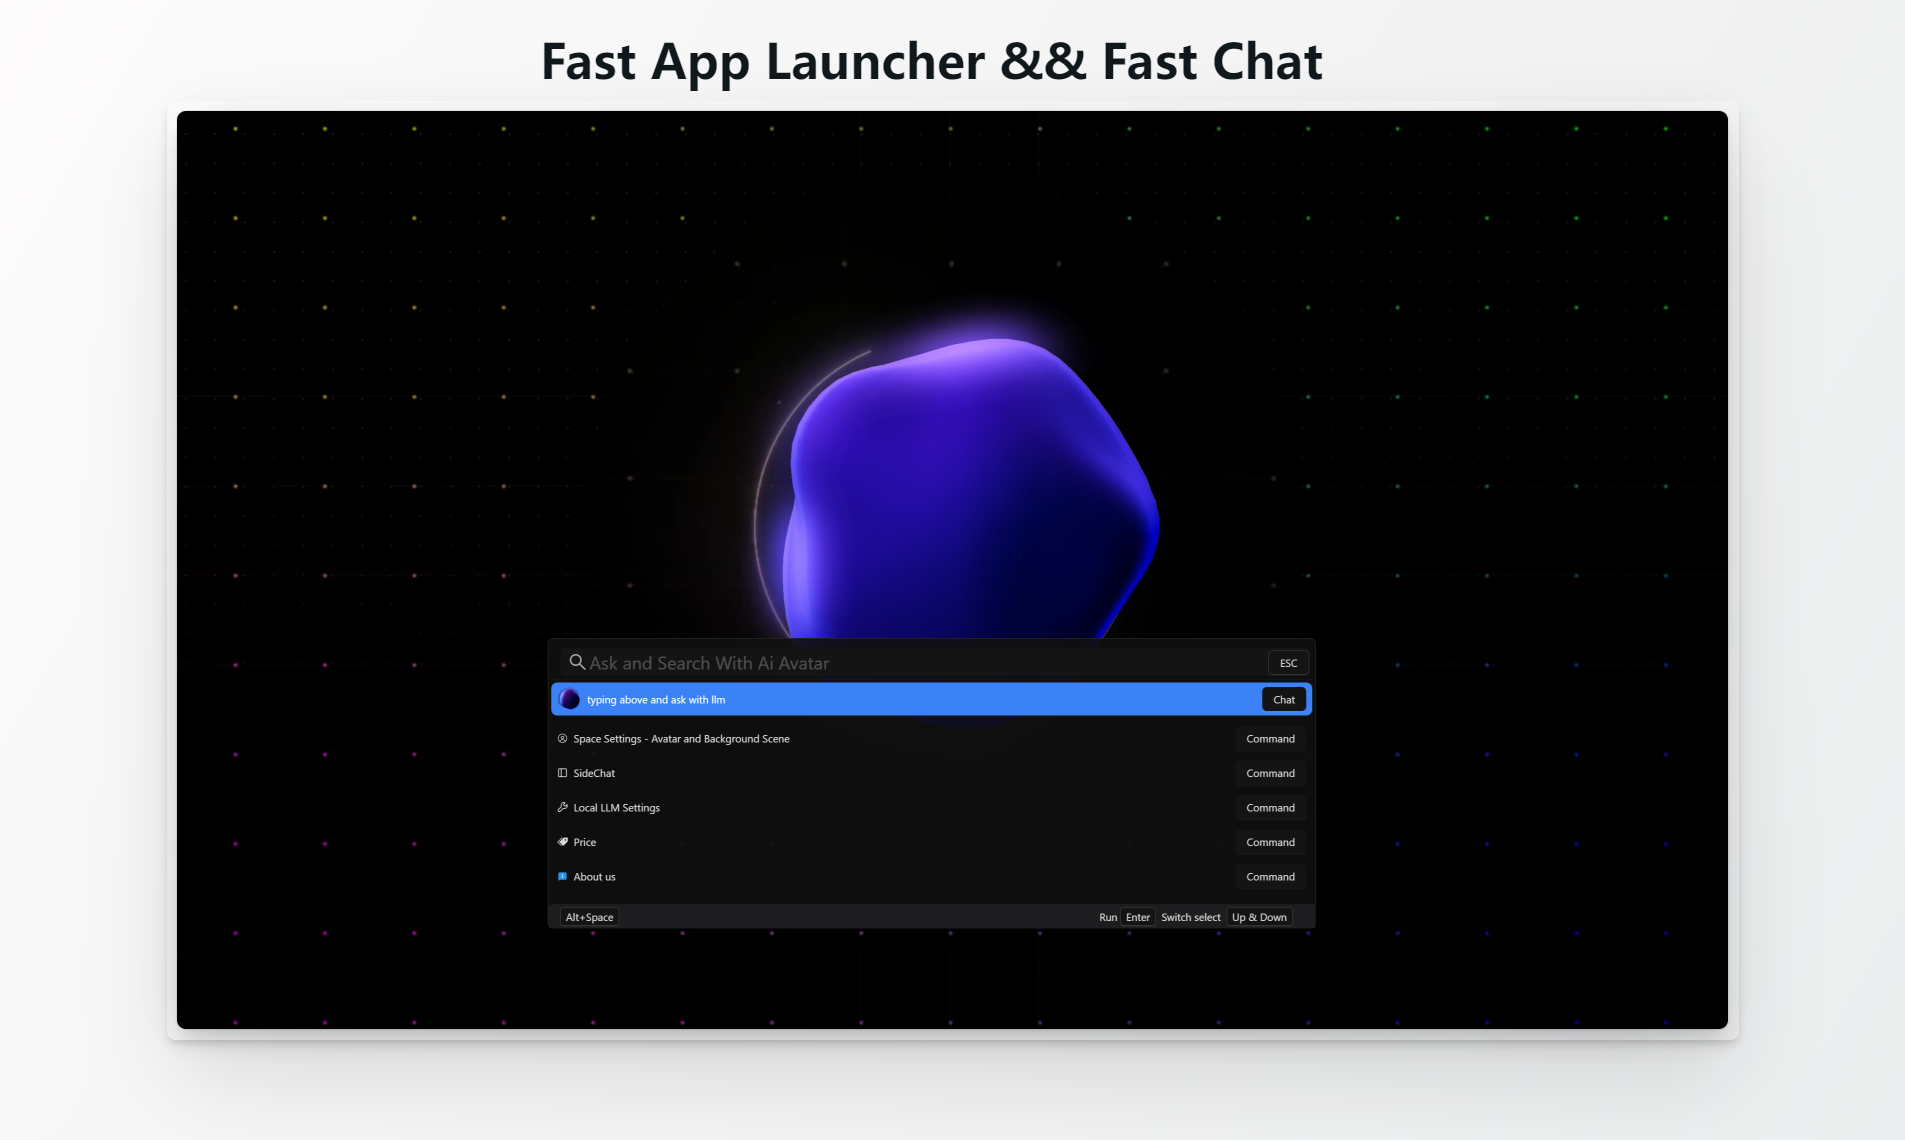Open the SideChat entry
This screenshot has height=1140, width=1905.
(592, 773)
